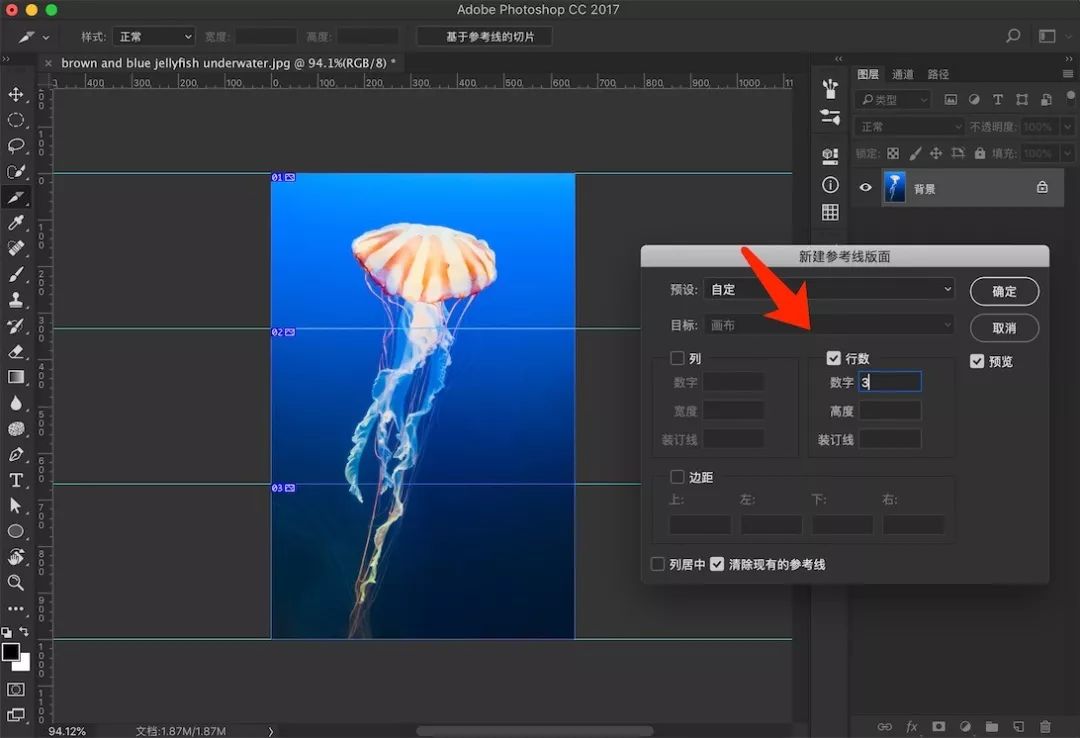Select the Eraser tool
Viewport: 1080px width, 738px height.
[x=16, y=352]
